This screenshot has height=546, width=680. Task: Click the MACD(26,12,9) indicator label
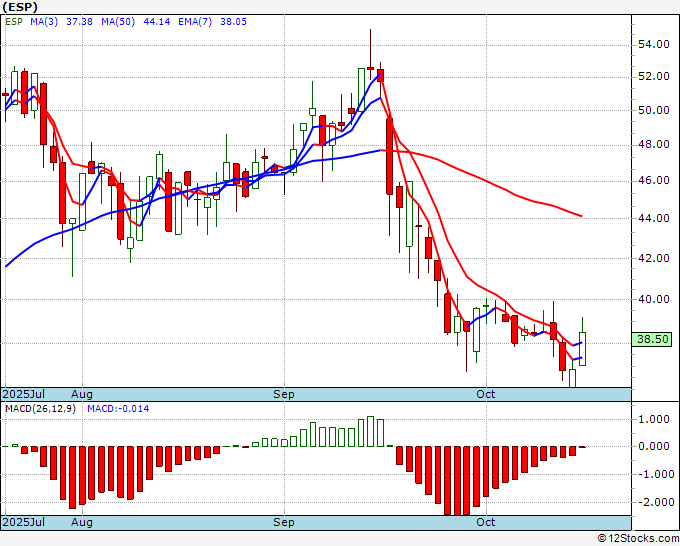(40, 409)
